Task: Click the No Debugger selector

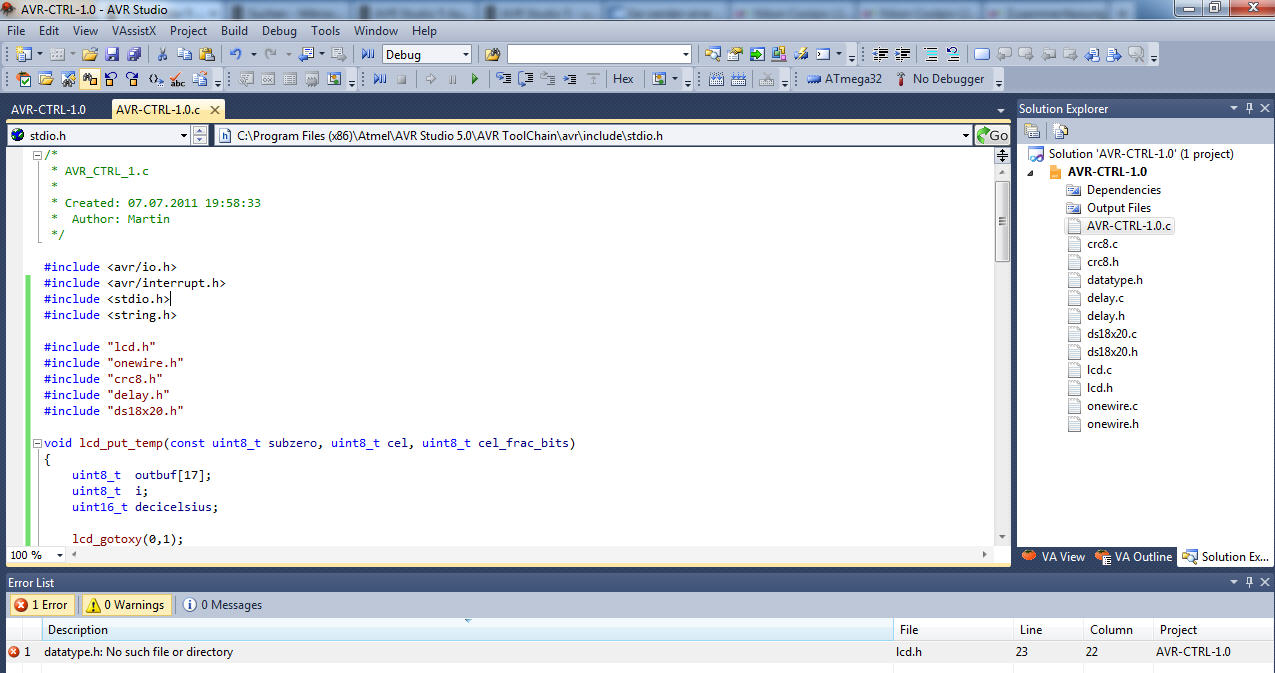Action: pyautogui.click(x=938, y=79)
